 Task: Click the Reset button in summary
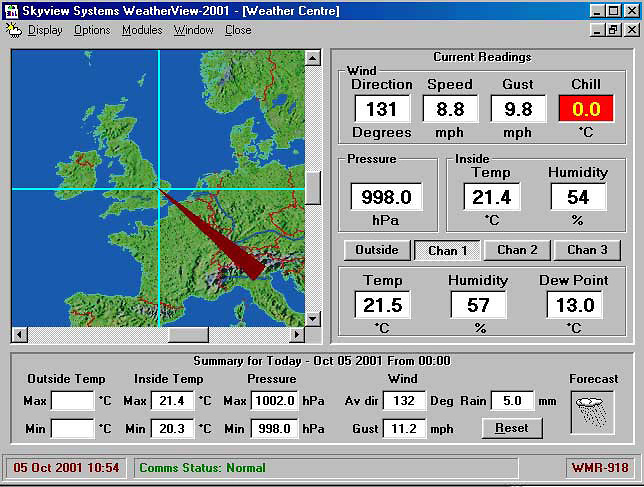512,428
